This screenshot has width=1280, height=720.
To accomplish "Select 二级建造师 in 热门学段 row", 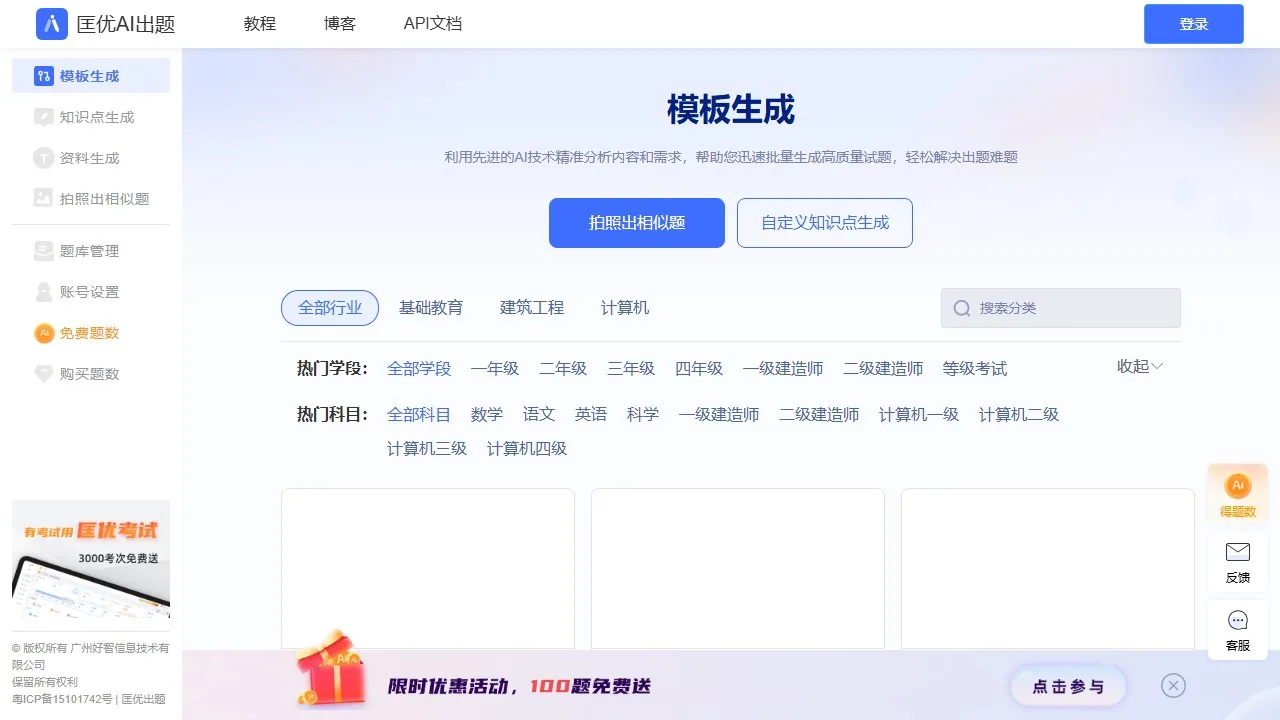I will (x=883, y=369).
